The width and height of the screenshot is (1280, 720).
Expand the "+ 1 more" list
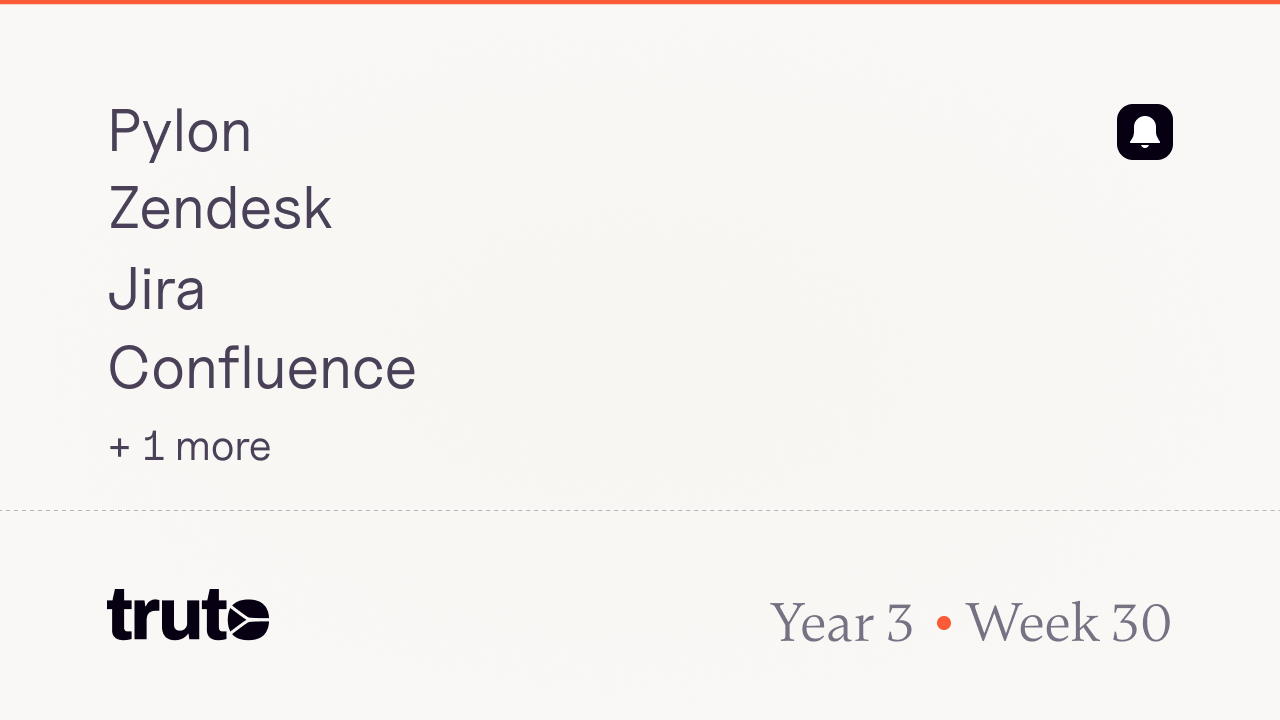(x=189, y=446)
